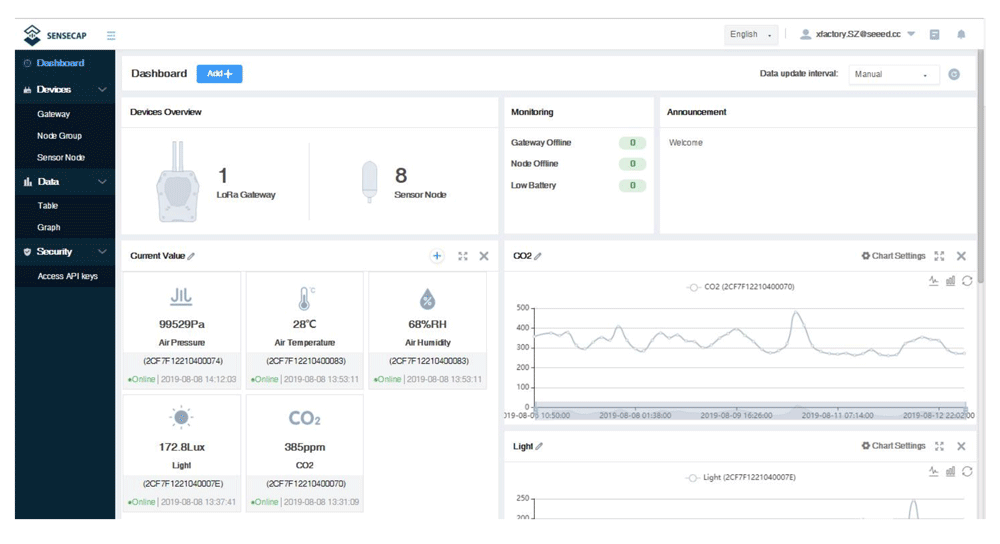Open the document icon beside the bell
Image resolution: width=1000 pixels, height=544 pixels.
tap(934, 34)
